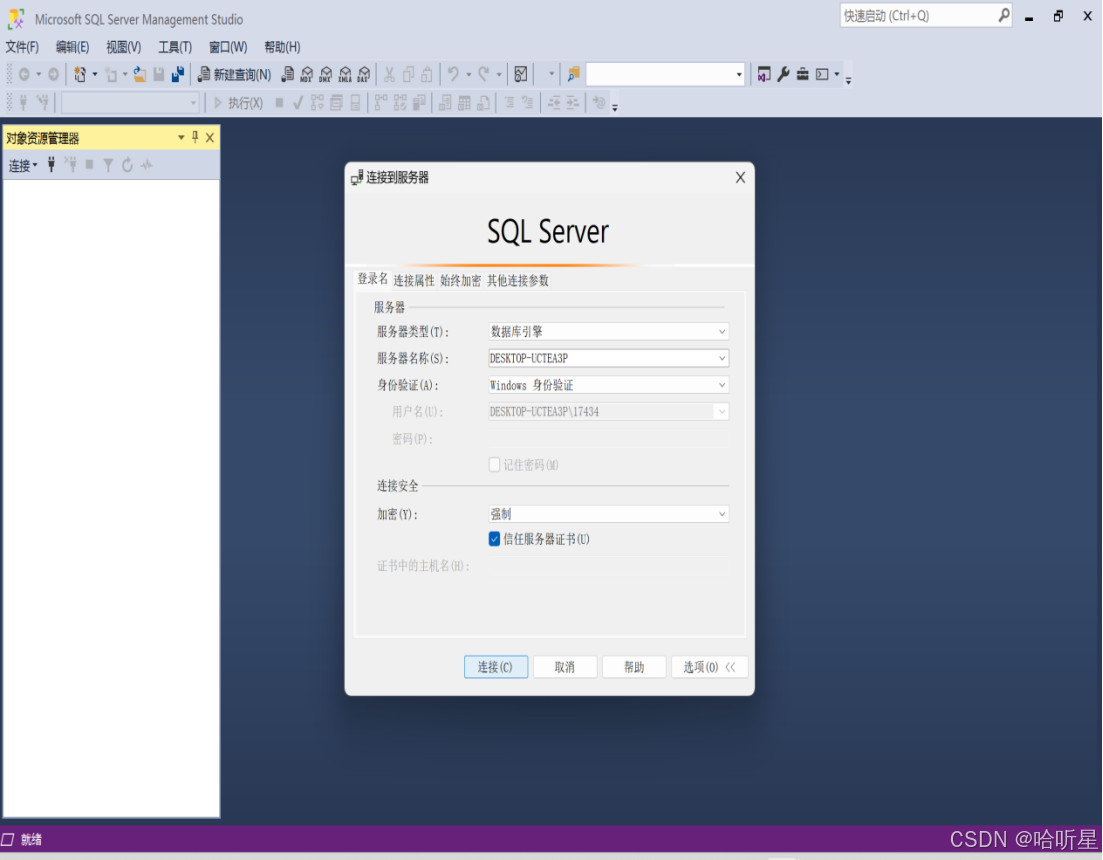Viewport: 1103px width, 860px height.
Task: Click the Database Engine Query icon
Action: pos(288,75)
